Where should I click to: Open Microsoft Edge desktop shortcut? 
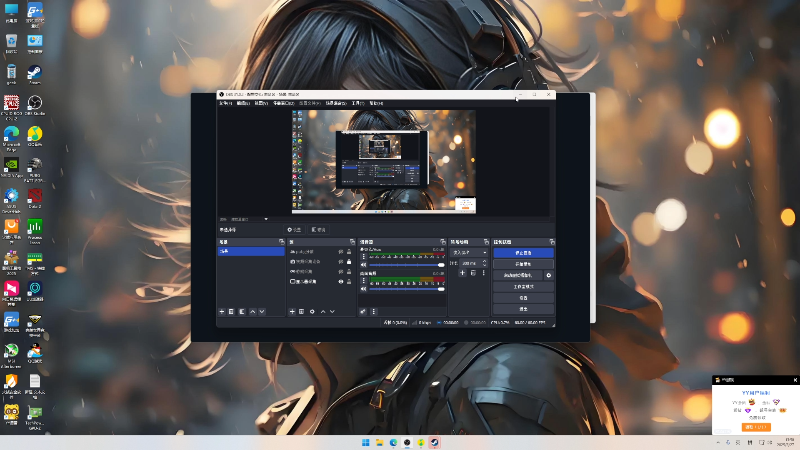[11, 138]
